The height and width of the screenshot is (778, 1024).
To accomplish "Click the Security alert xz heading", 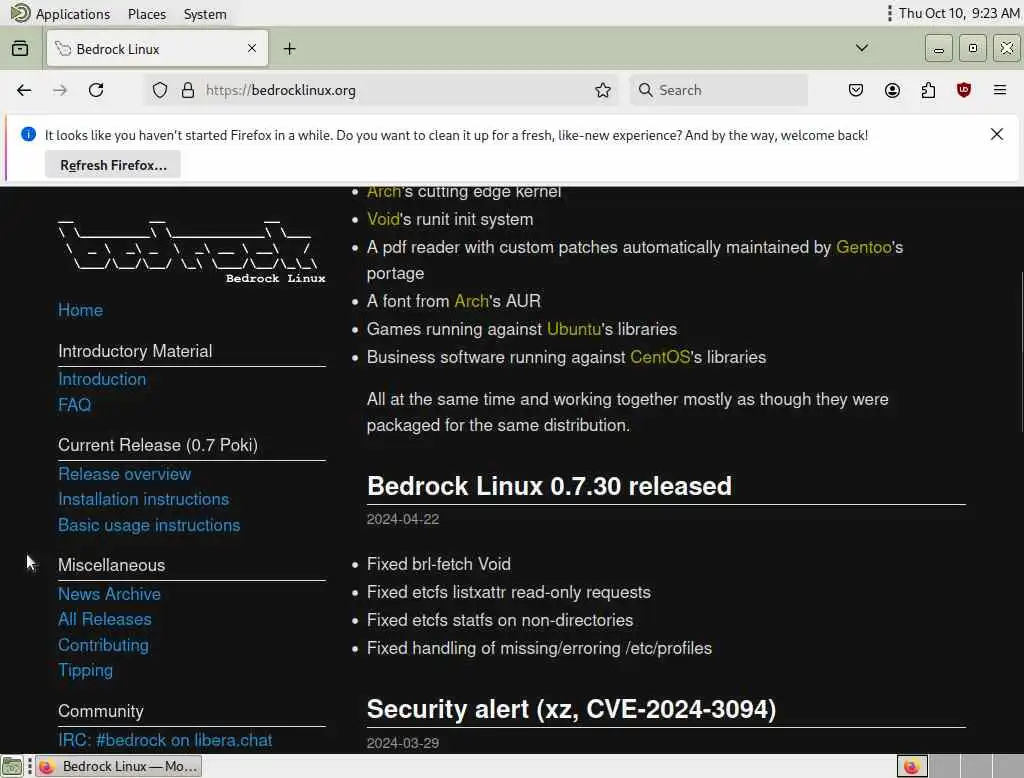I will [x=571, y=709].
